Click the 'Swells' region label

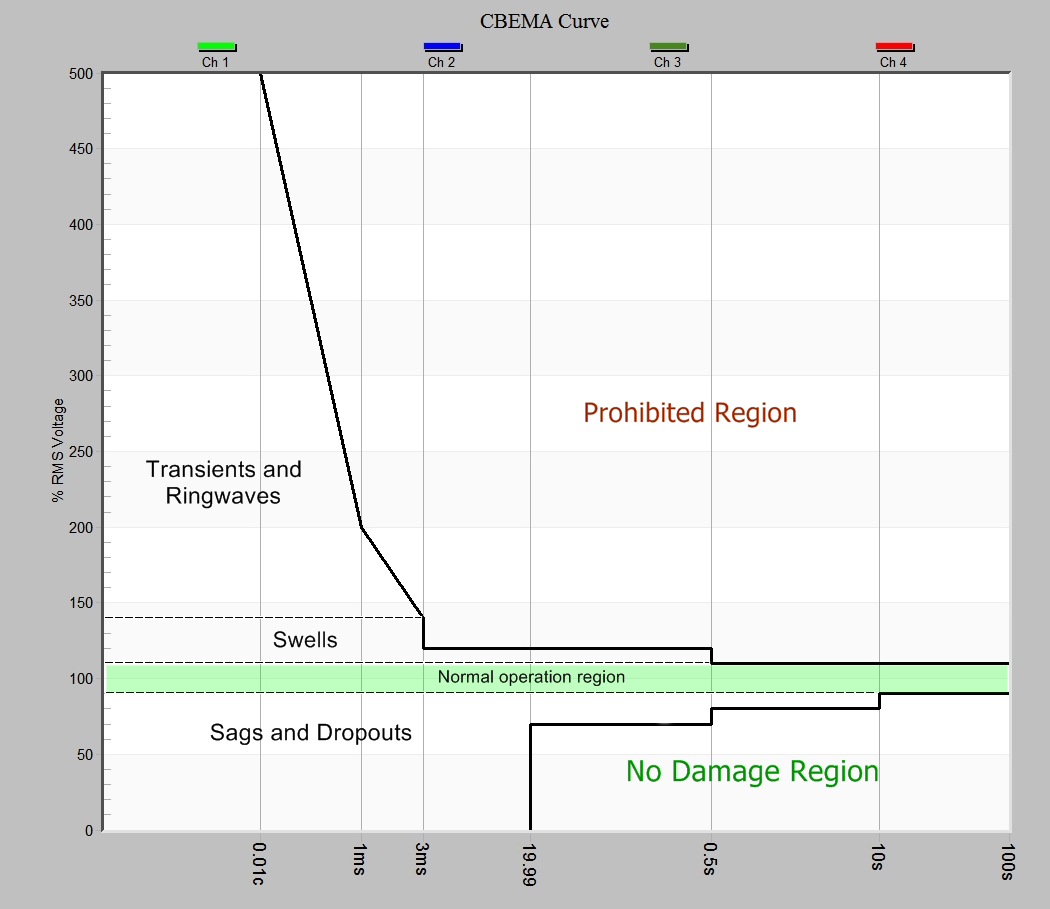305,640
